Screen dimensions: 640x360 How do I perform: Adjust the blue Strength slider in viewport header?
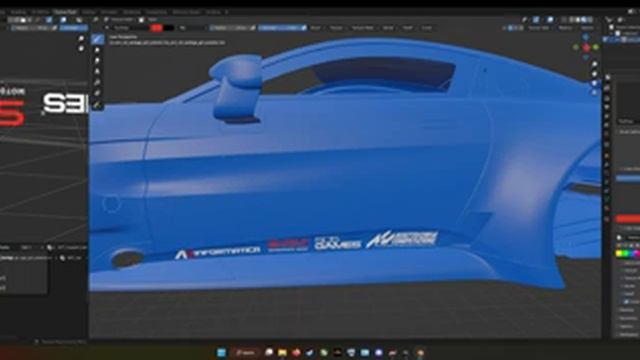coord(279,28)
